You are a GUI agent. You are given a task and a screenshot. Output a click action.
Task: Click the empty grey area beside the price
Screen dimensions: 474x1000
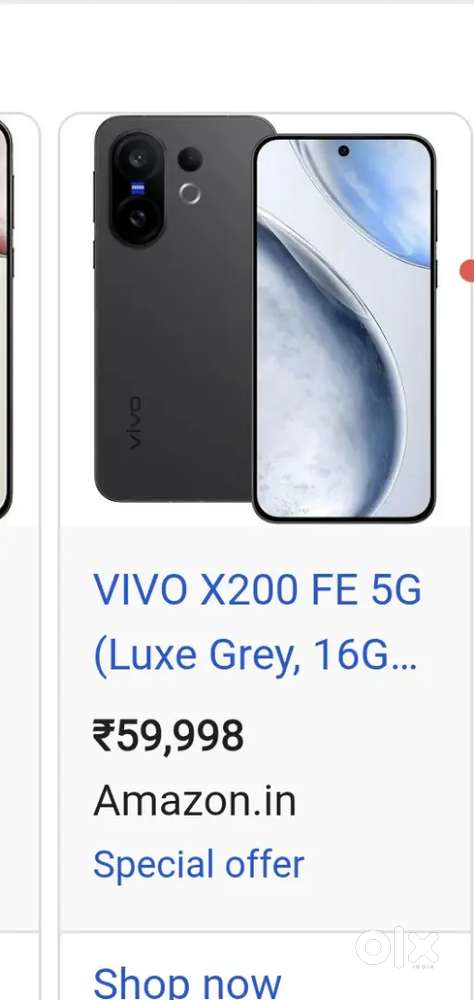(x=357, y=735)
